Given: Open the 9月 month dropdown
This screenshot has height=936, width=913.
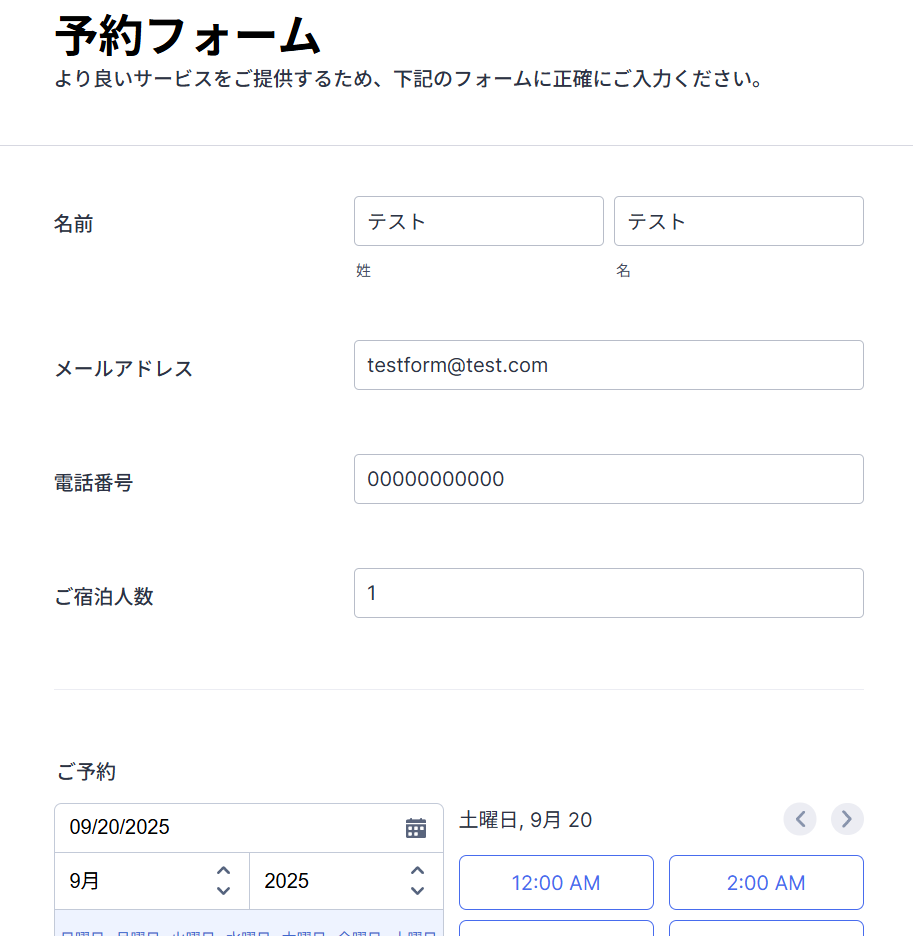Looking at the screenshot, I should tap(150, 881).
